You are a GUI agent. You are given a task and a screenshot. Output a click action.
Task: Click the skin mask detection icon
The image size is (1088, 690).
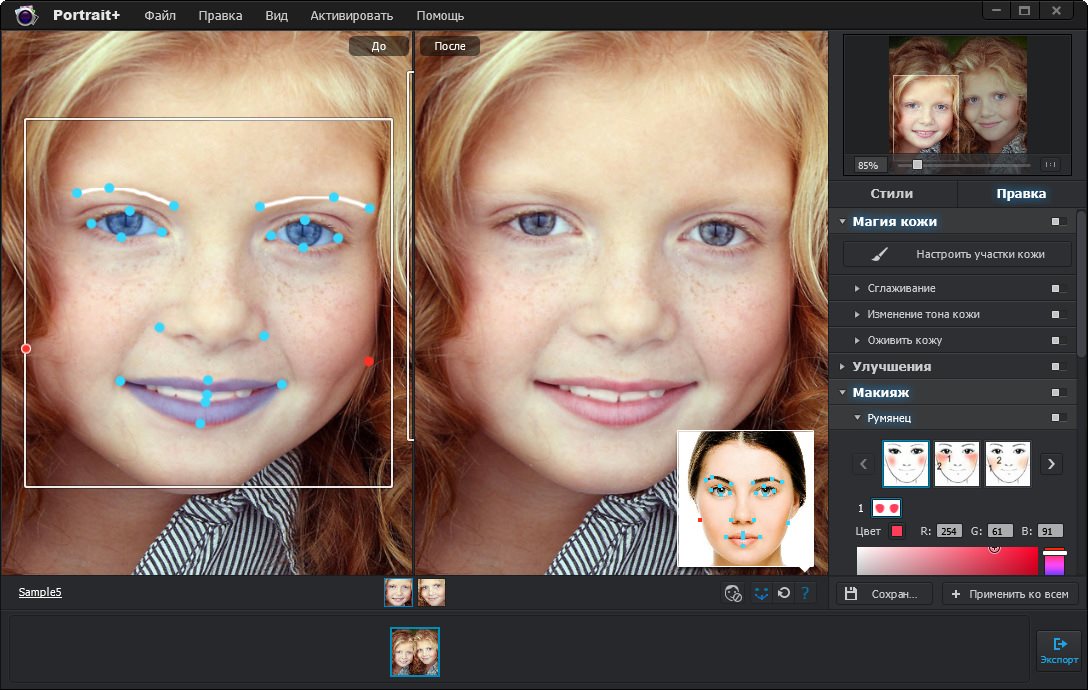pyautogui.click(x=733, y=592)
